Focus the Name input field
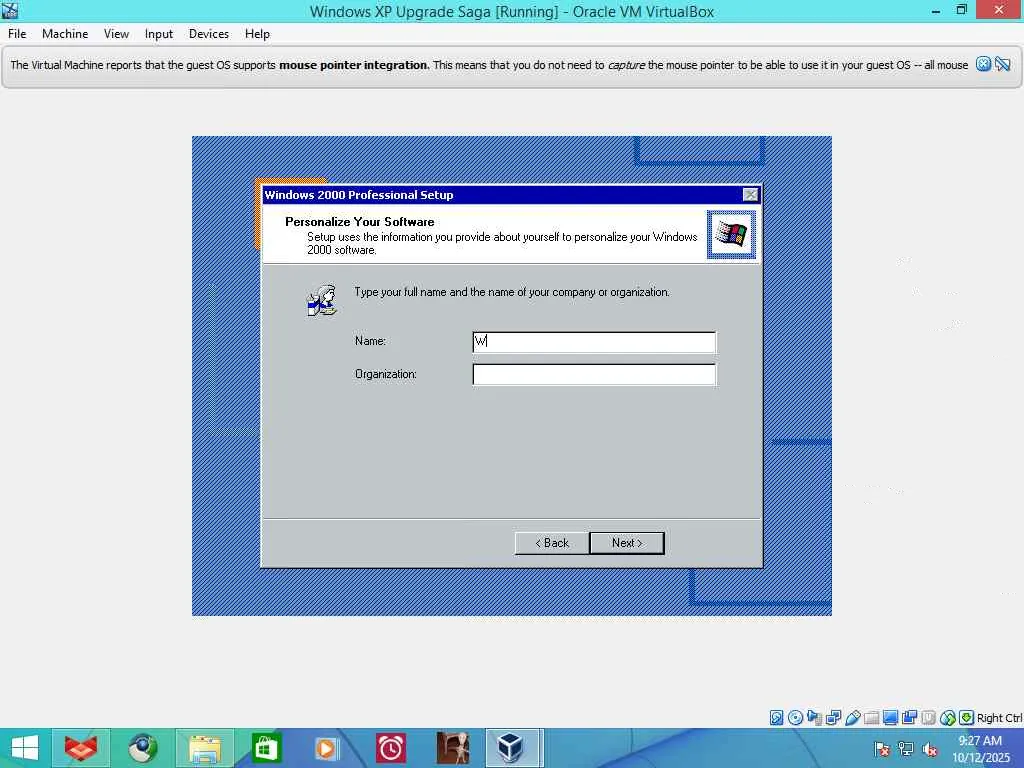 click(594, 342)
